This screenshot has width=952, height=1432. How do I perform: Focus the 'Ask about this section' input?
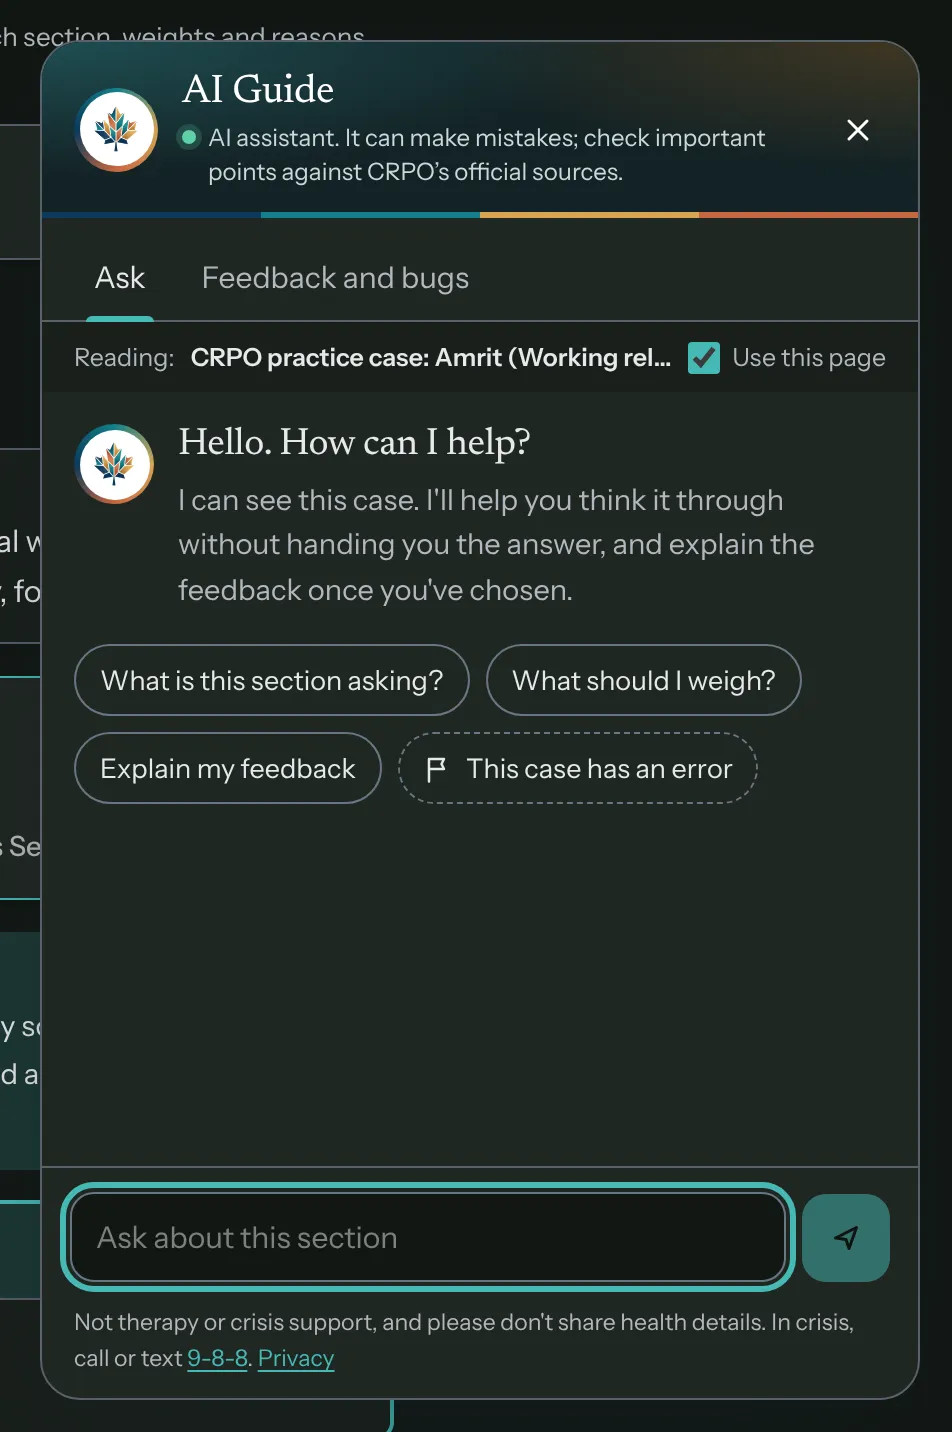click(x=428, y=1238)
